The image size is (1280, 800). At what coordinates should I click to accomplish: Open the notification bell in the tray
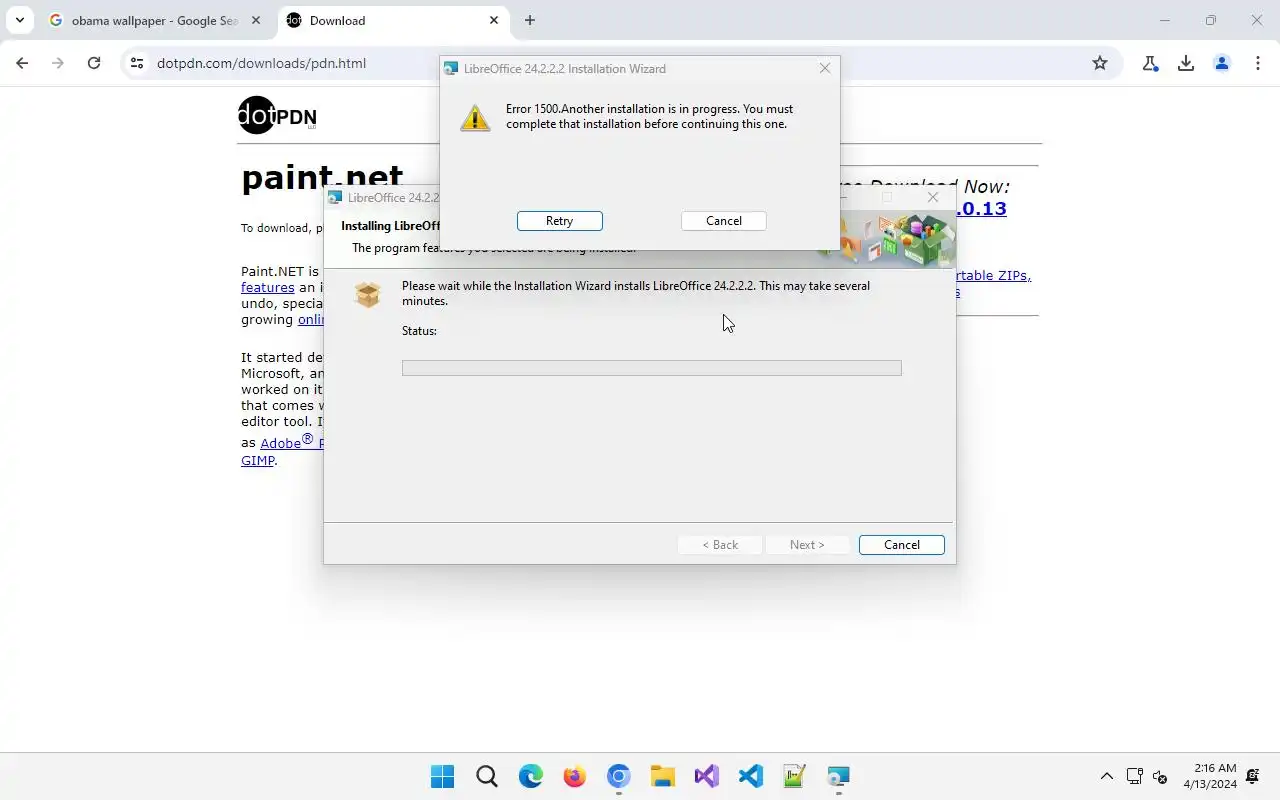(x=1253, y=776)
